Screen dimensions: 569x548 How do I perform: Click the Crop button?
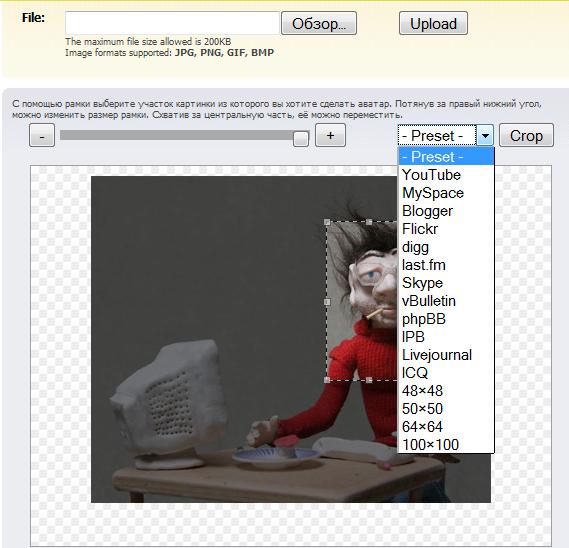526,135
